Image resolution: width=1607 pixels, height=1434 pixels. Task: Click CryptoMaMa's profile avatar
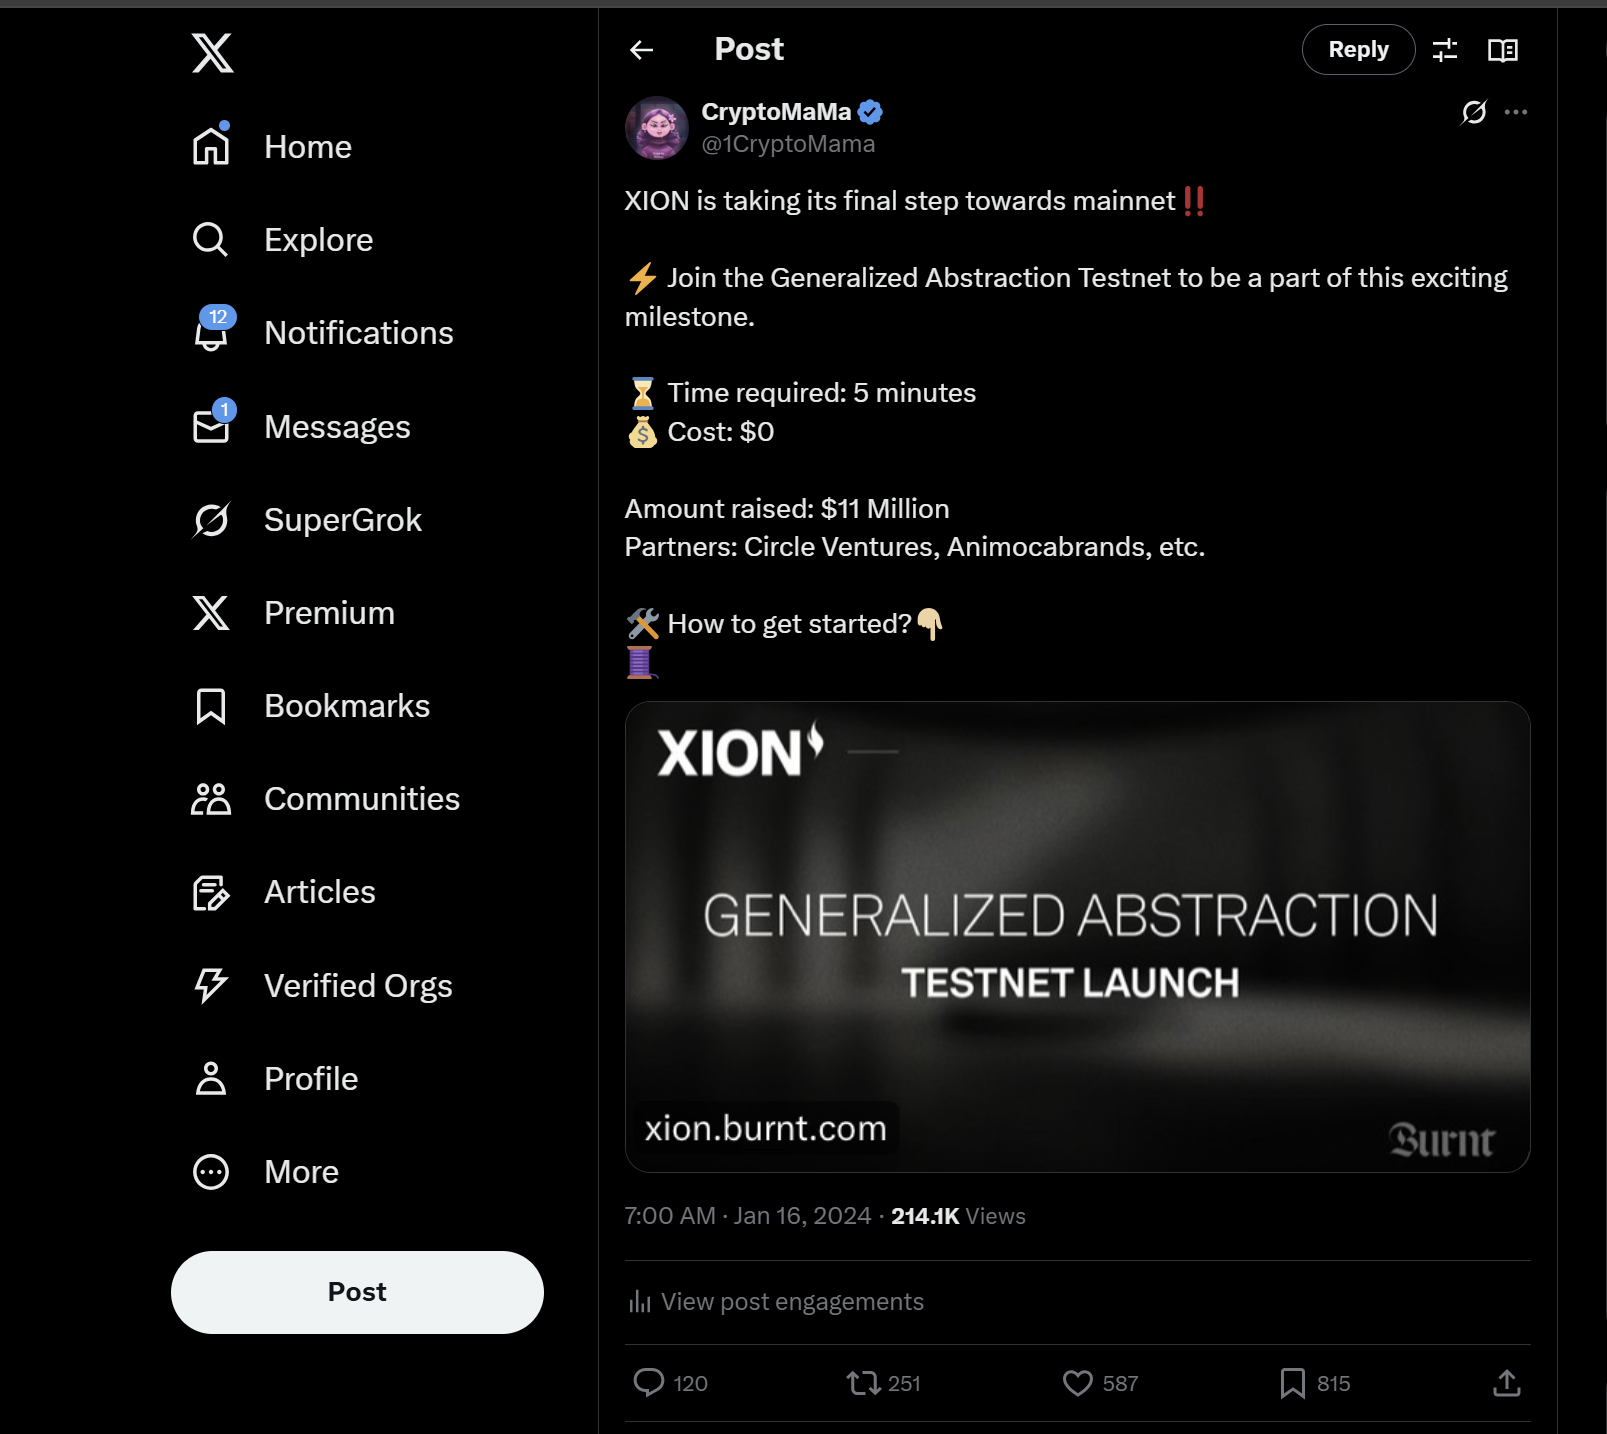[657, 128]
